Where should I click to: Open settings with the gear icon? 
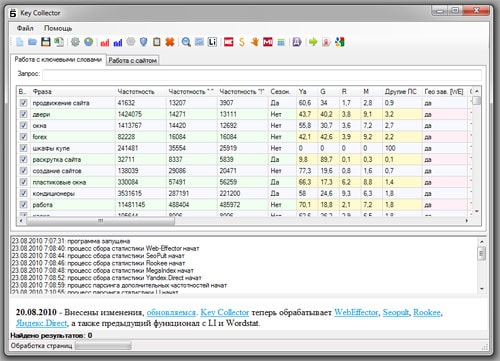(75, 42)
